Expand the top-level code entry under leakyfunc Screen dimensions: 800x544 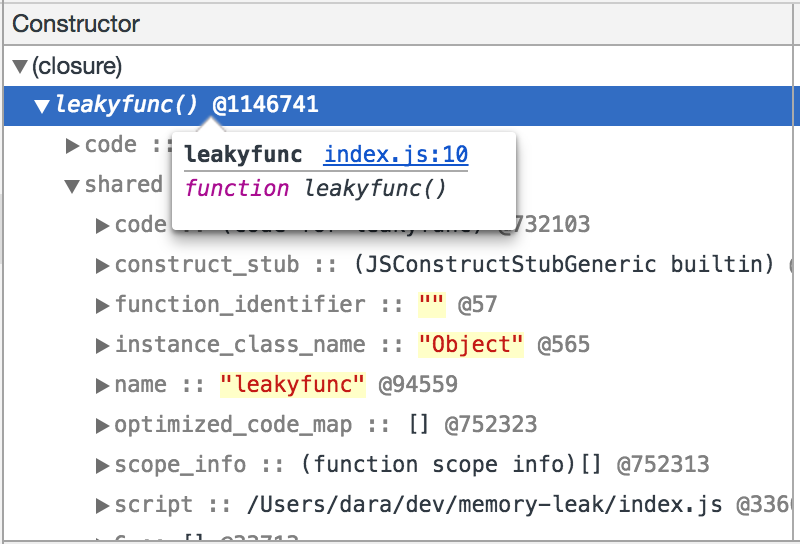click(72, 146)
